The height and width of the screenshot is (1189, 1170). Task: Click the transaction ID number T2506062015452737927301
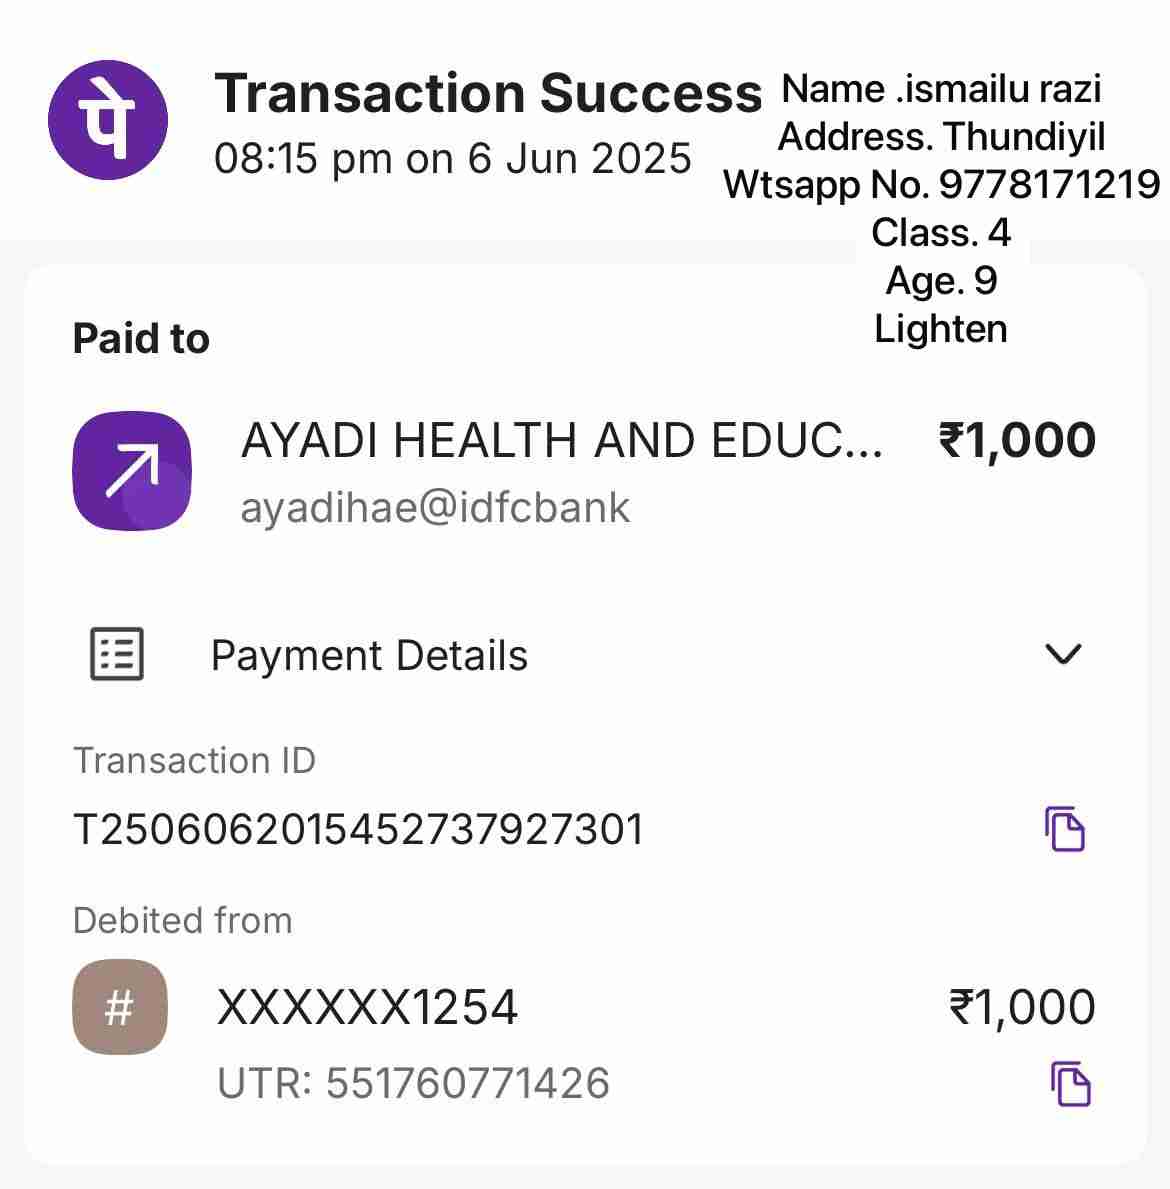click(x=358, y=830)
